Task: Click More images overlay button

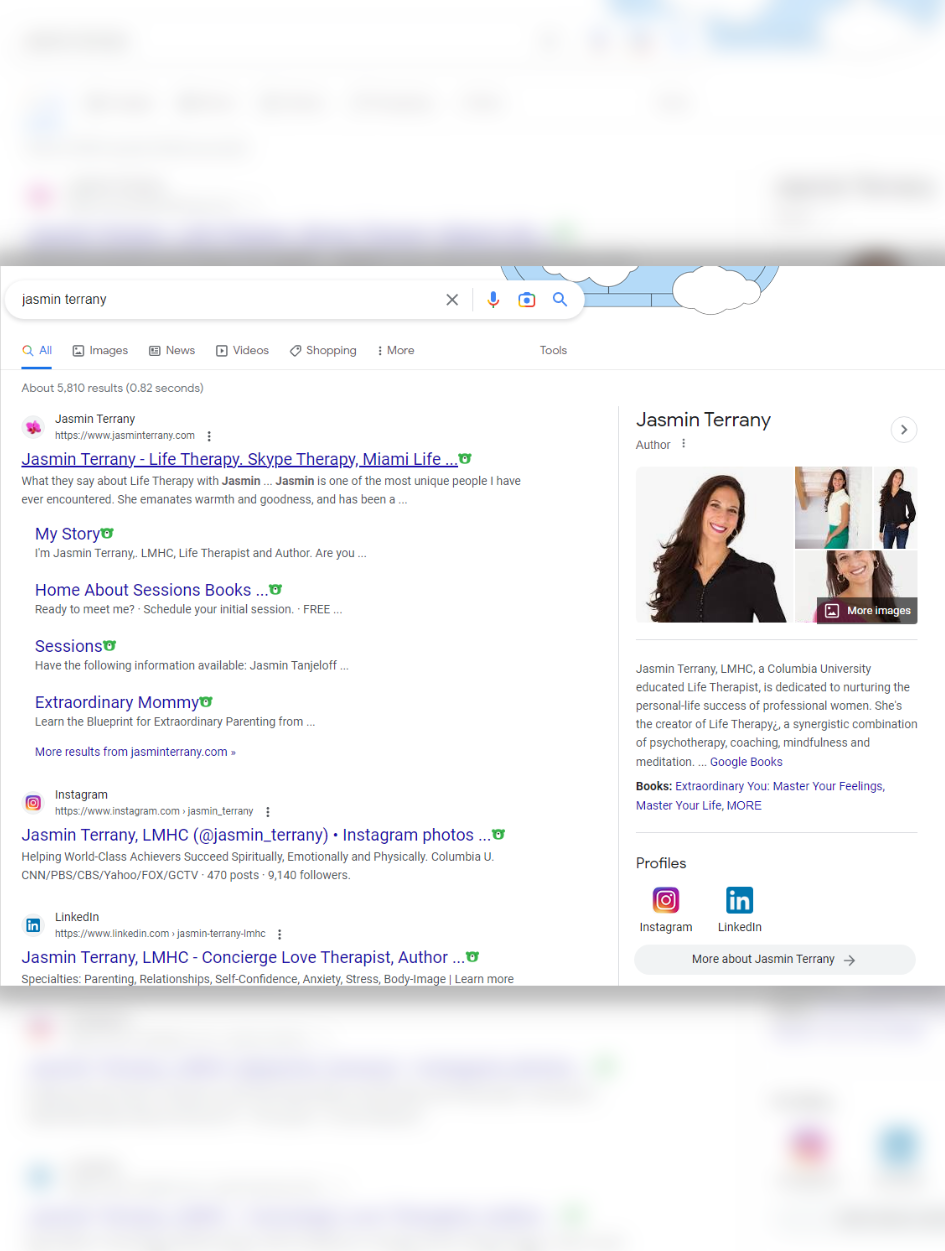Action: [x=867, y=611]
